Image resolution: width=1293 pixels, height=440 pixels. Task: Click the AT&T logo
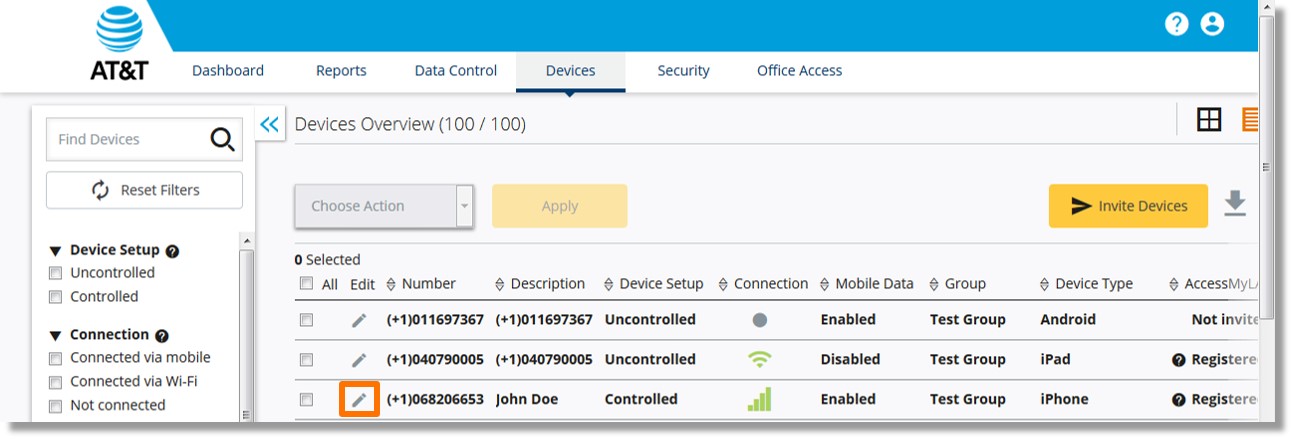tap(119, 42)
